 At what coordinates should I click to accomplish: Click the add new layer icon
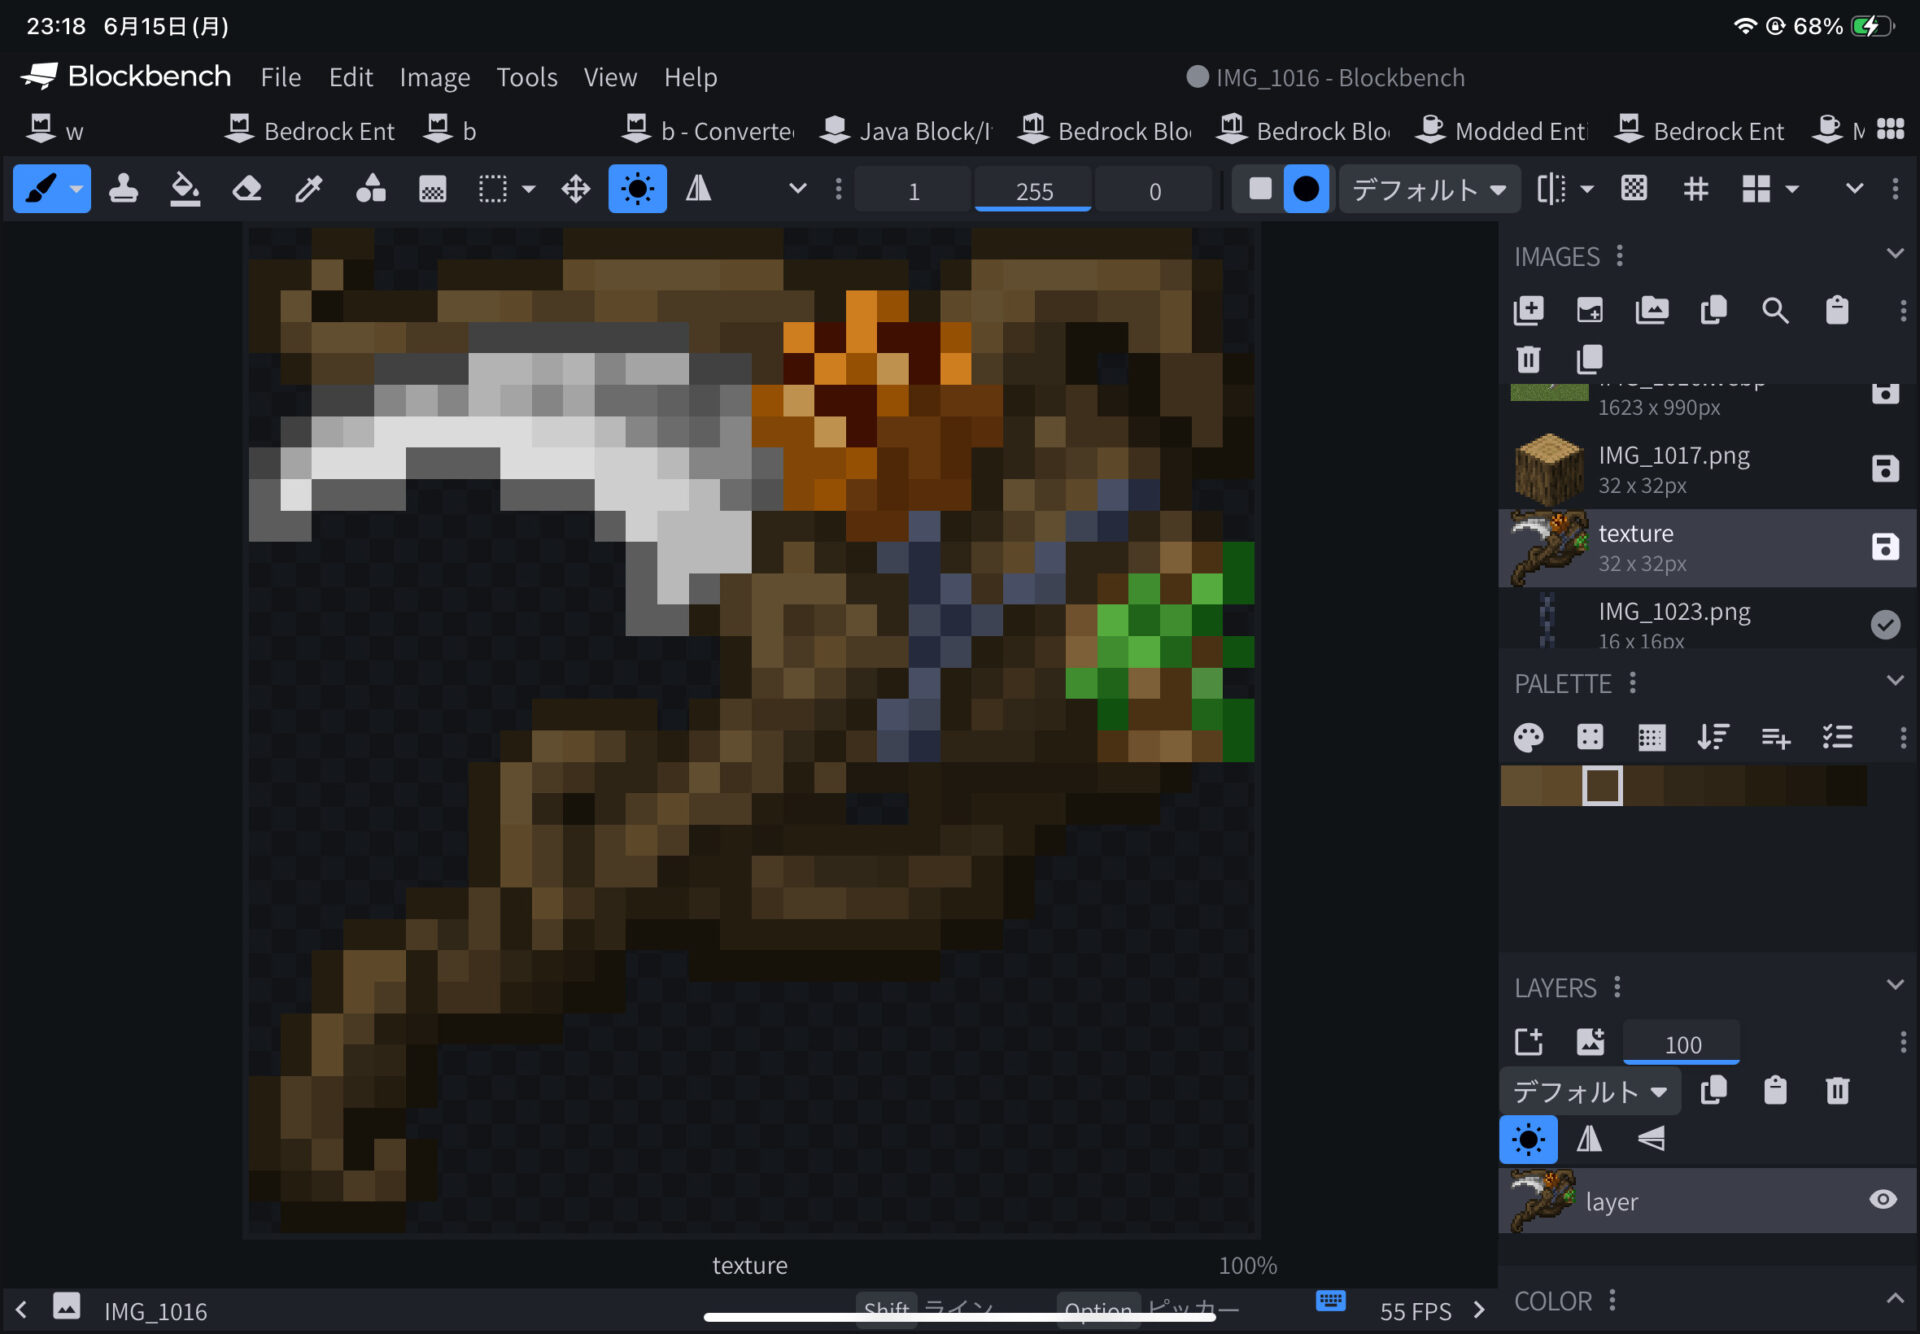tap(1528, 1042)
